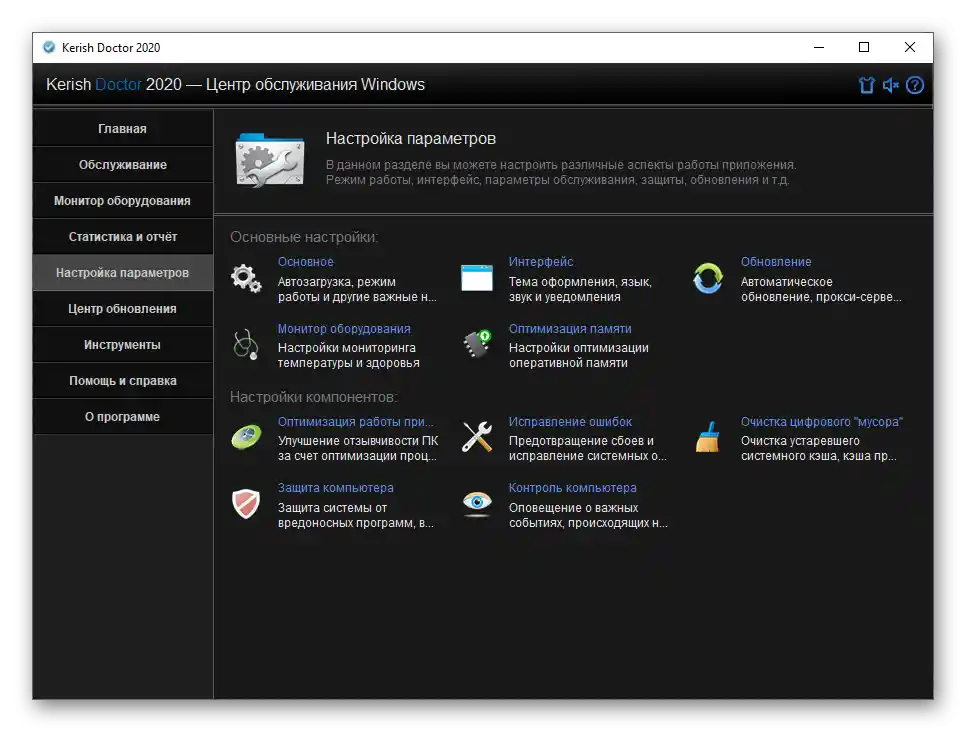Open the Обновление settings link

[776, 261]
